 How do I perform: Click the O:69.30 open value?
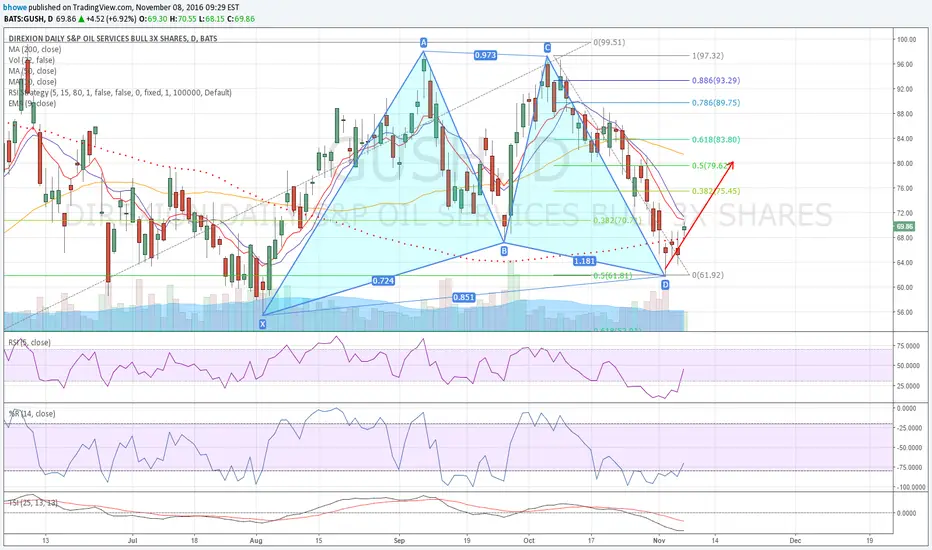pos(153,19)
